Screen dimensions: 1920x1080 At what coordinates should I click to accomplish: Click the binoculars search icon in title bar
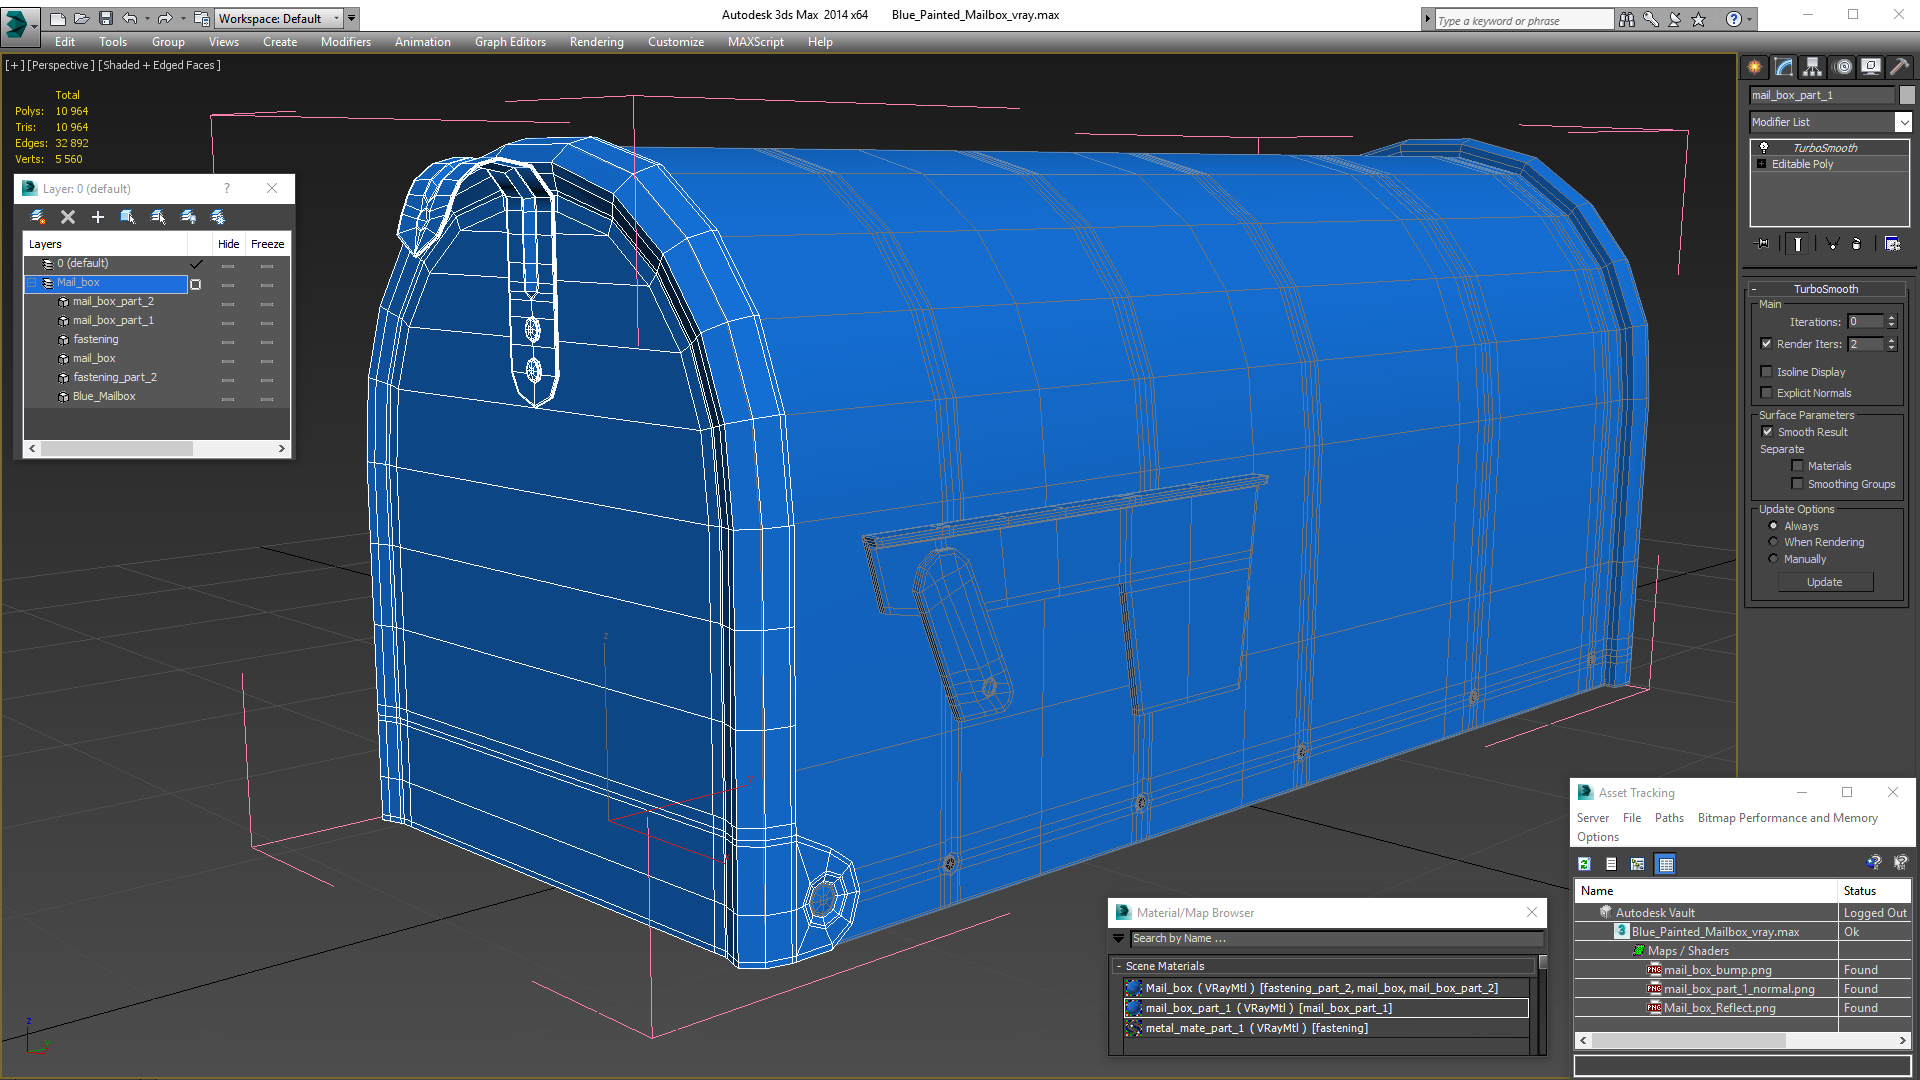pos(1627,19)
